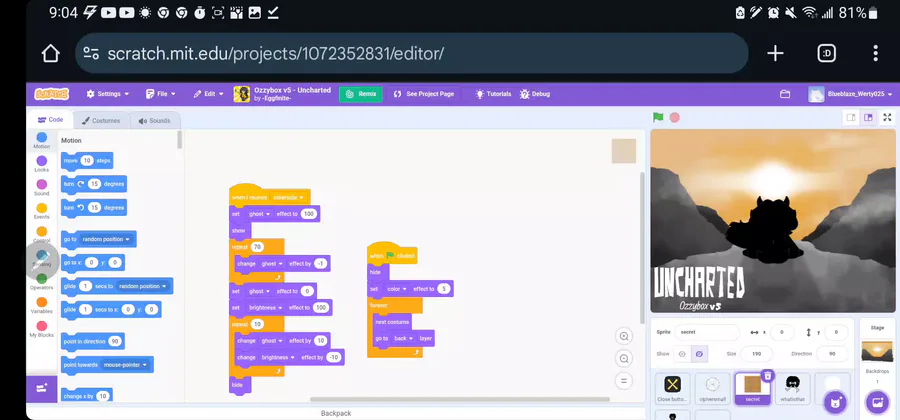The height and width of the screenshot is (420, 900).
Task: Click See Project Page button
Action: coord(424,94)
